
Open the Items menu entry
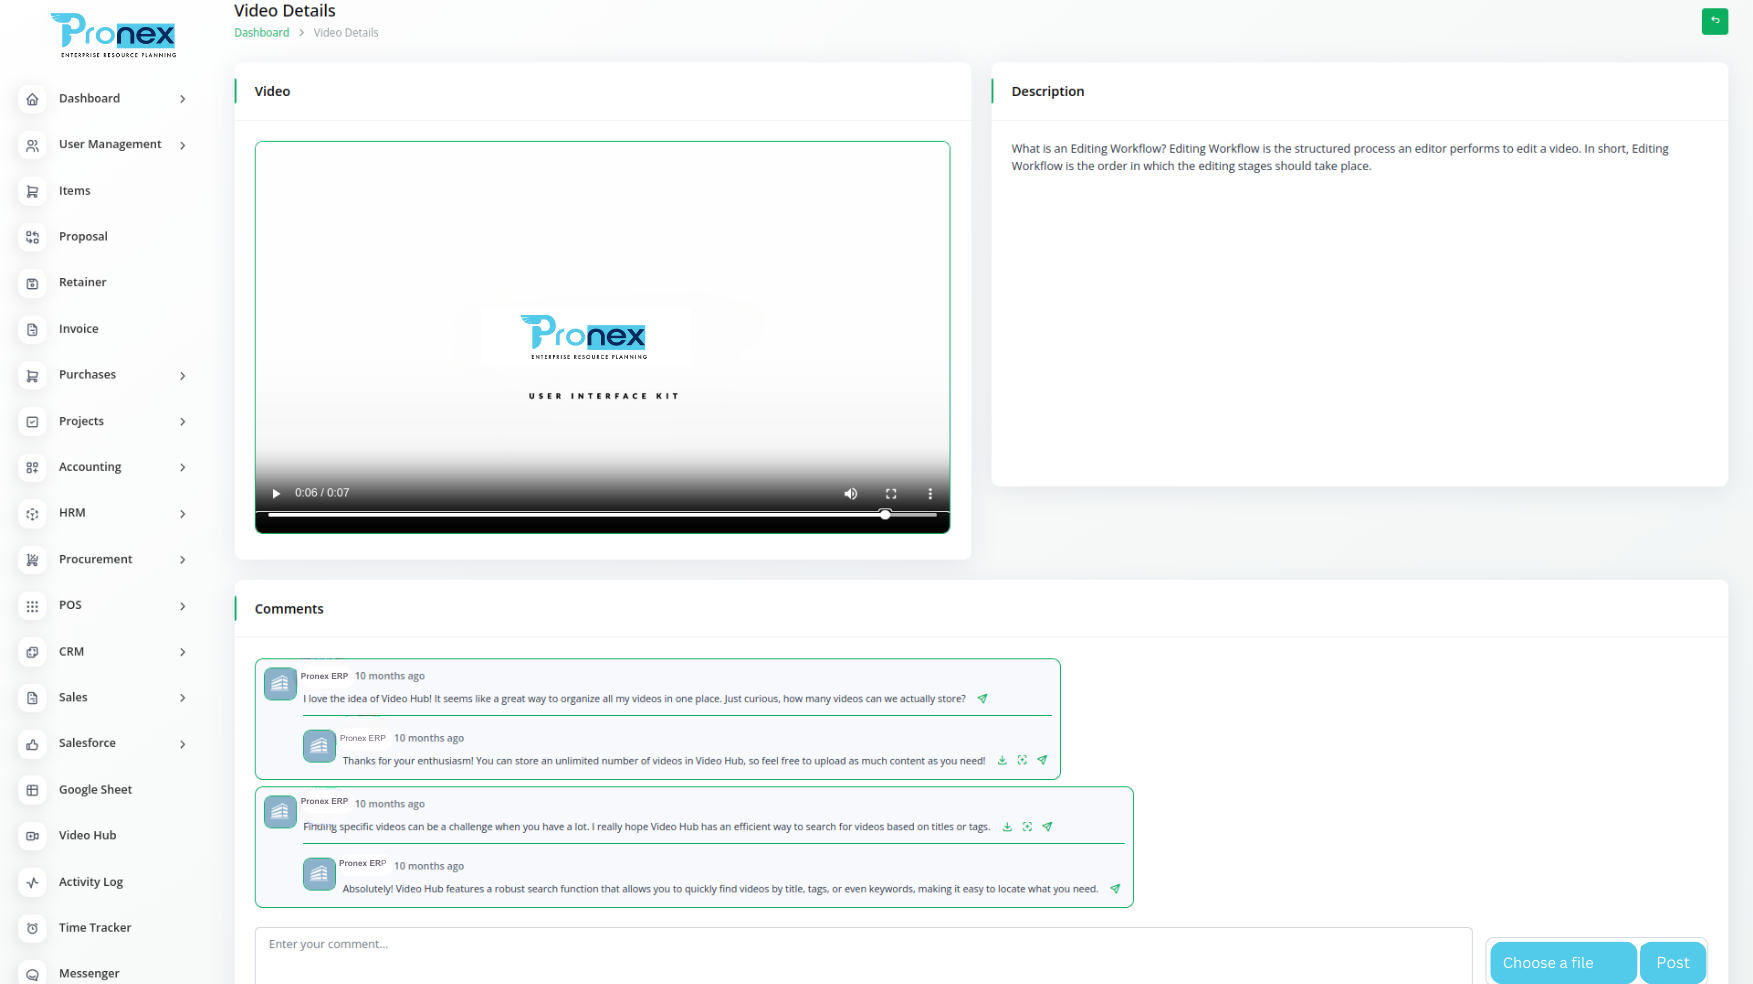click(75, 191)
